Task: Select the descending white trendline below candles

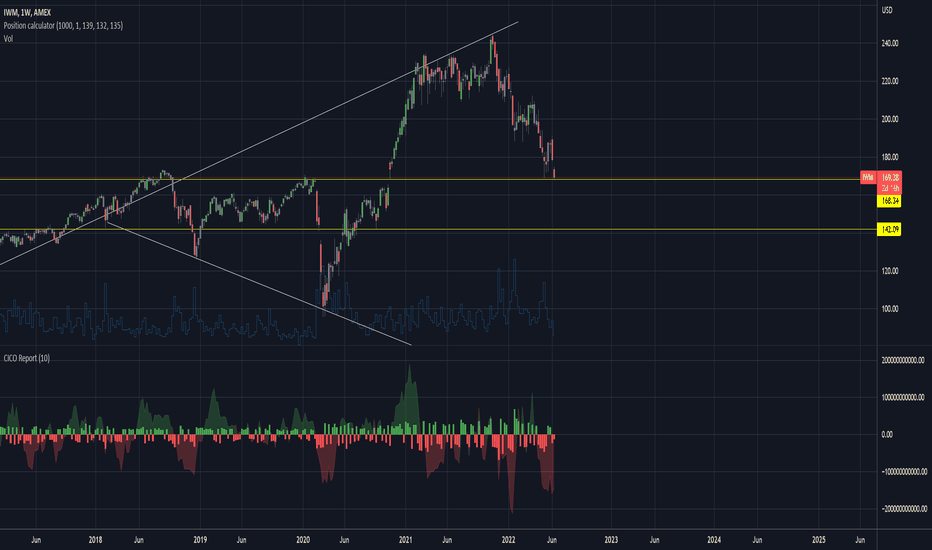Action: (x=259, y=283)
